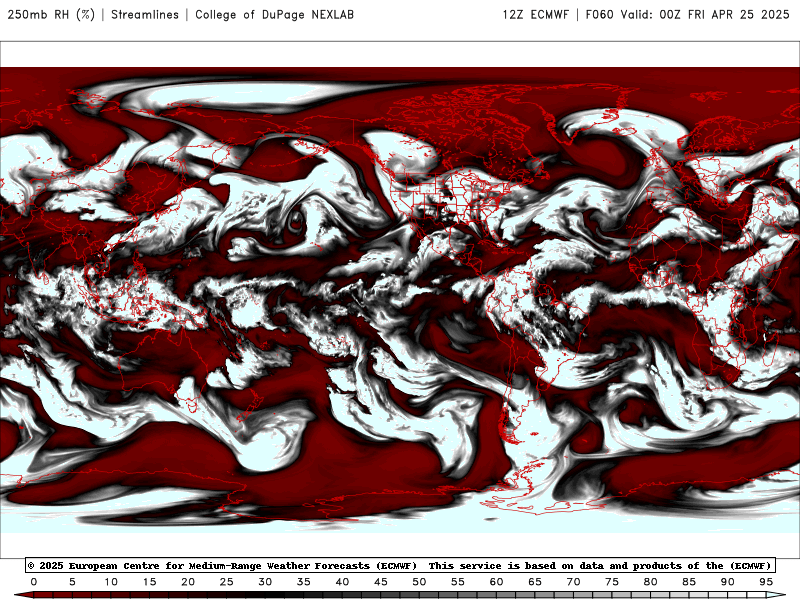The image size is (800, 600).
Task: Click "Valid: 00Z FRI APR 25 2025"
Action: [705, 14]
